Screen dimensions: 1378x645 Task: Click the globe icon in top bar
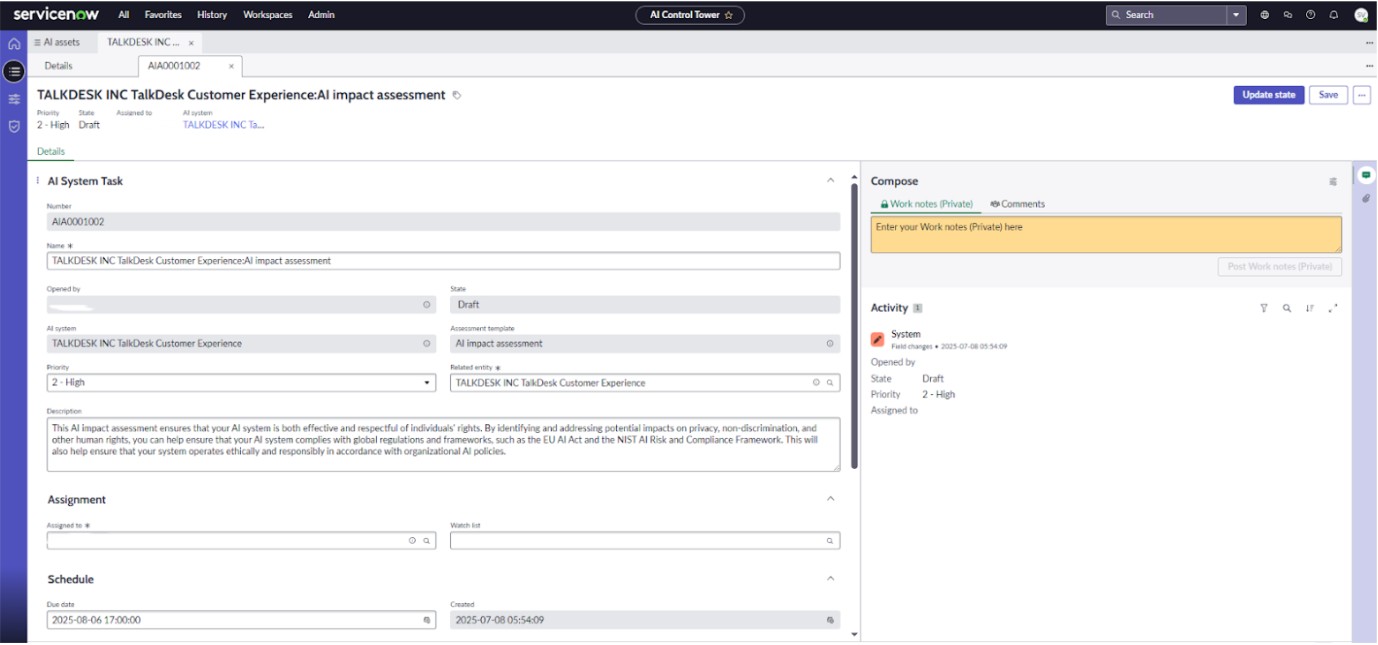[x=1265, y=15]
